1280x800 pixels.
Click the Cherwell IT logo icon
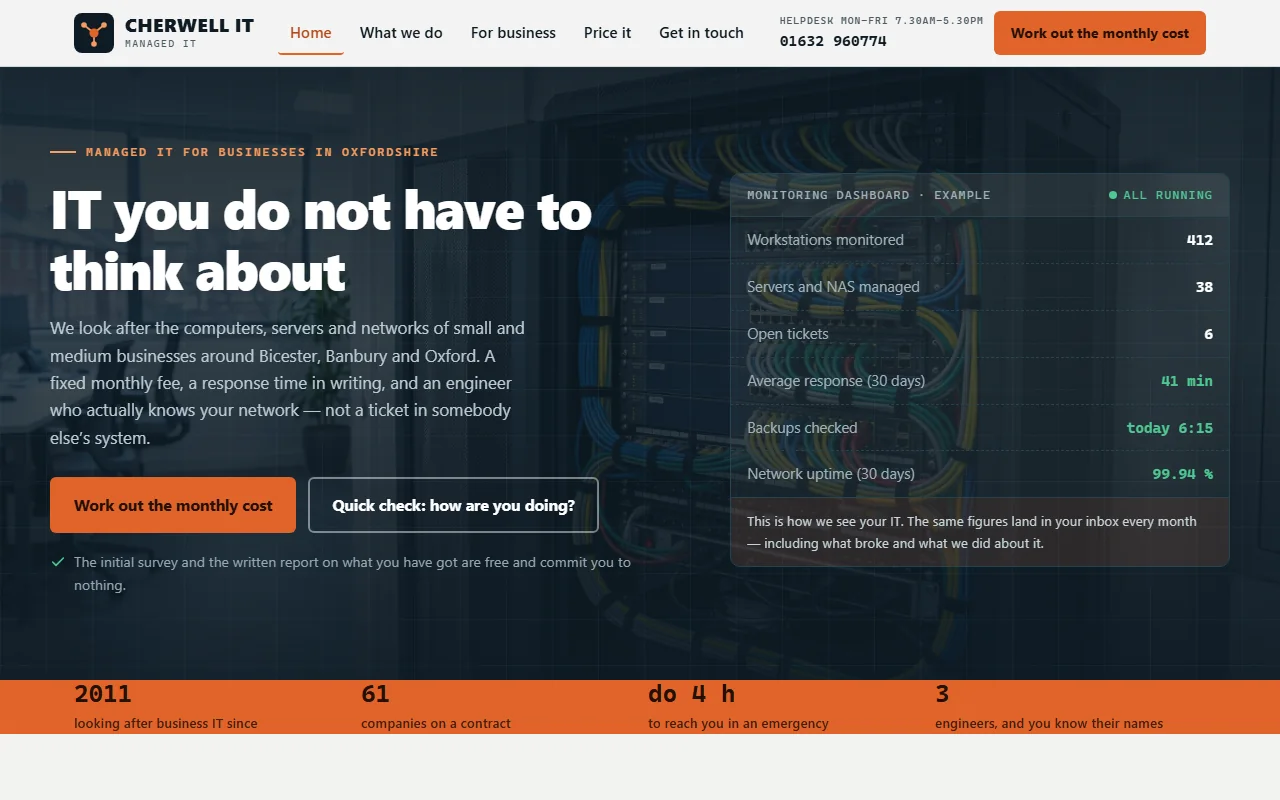click(x=94, y=33)
